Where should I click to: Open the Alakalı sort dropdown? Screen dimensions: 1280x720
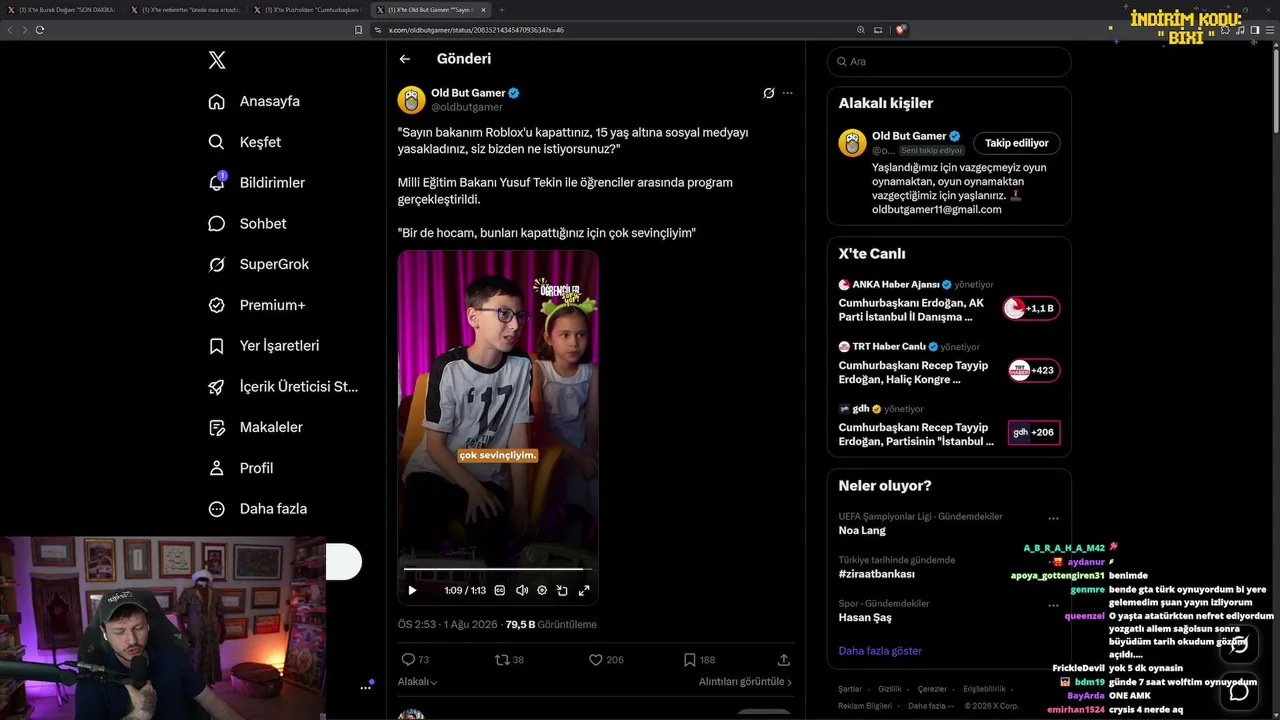418,682
